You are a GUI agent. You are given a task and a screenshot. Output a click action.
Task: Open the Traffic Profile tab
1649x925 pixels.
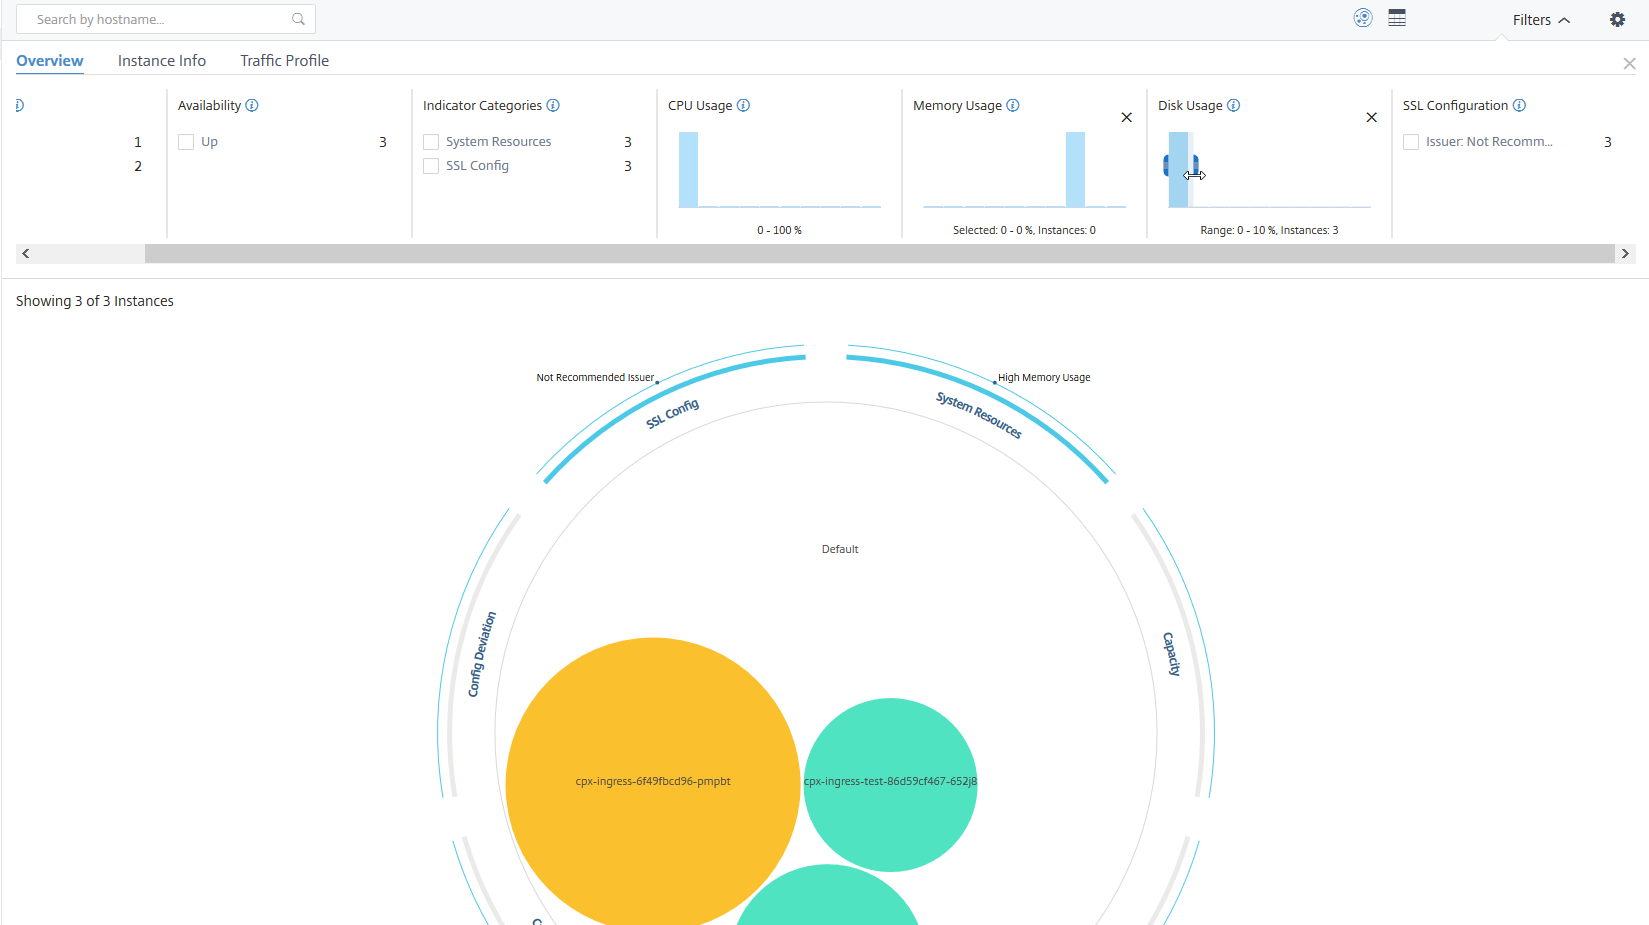[285, 60]
